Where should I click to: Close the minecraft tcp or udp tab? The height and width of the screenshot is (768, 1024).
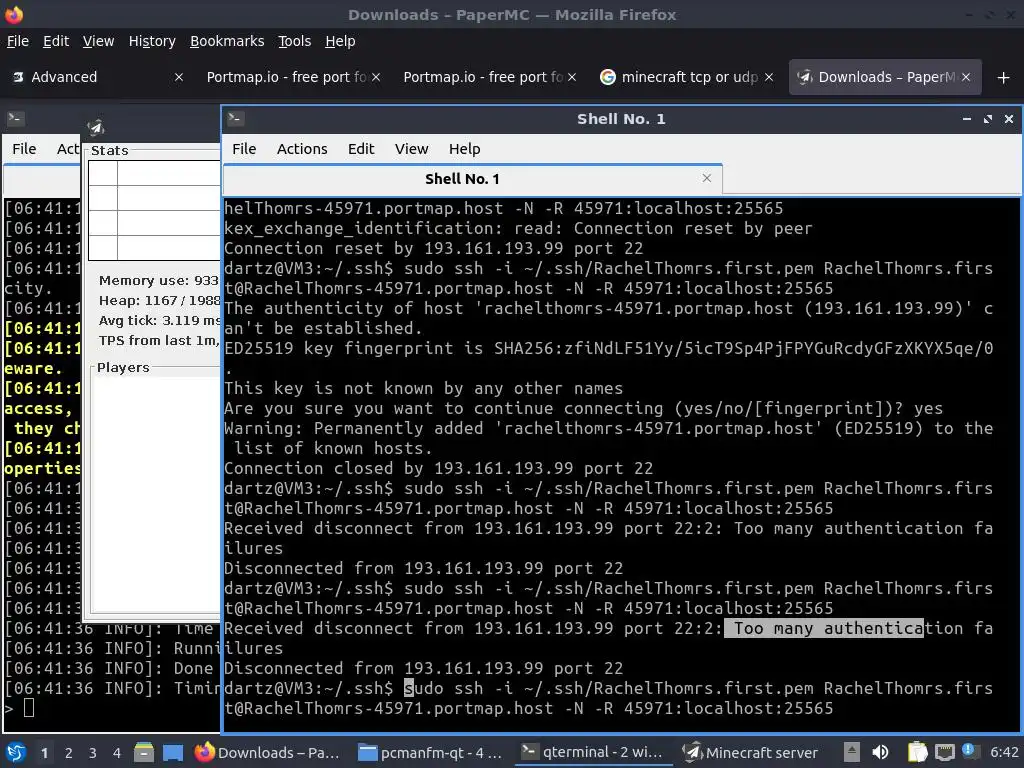(769, 77)
